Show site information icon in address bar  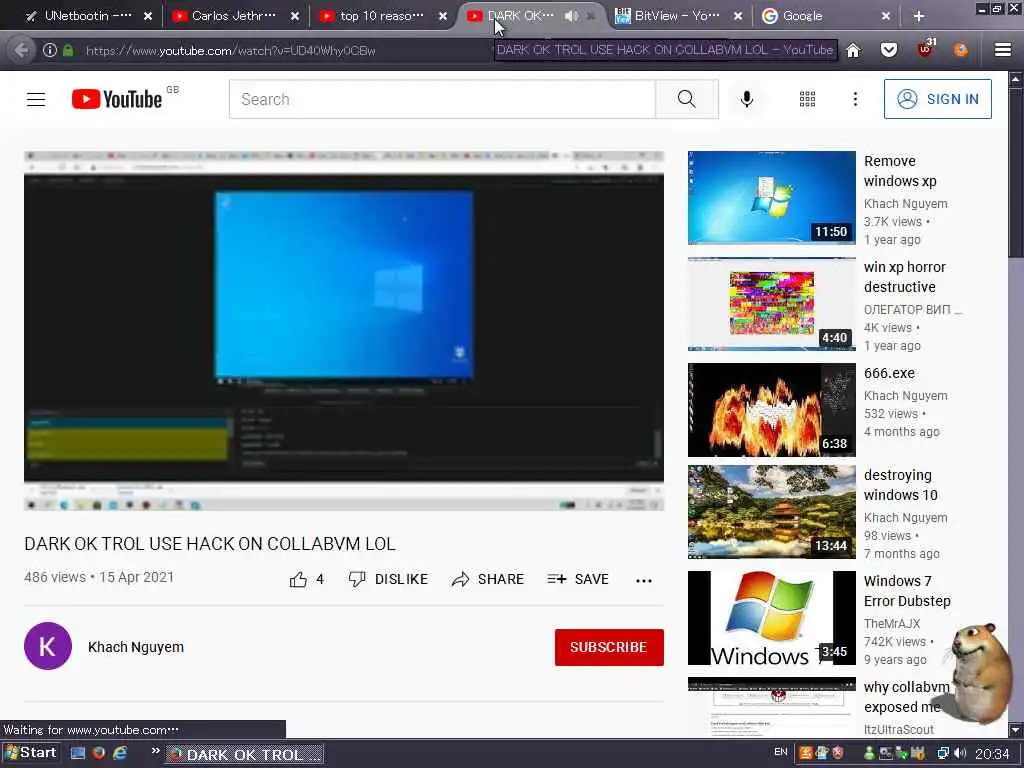coord(50,50)
